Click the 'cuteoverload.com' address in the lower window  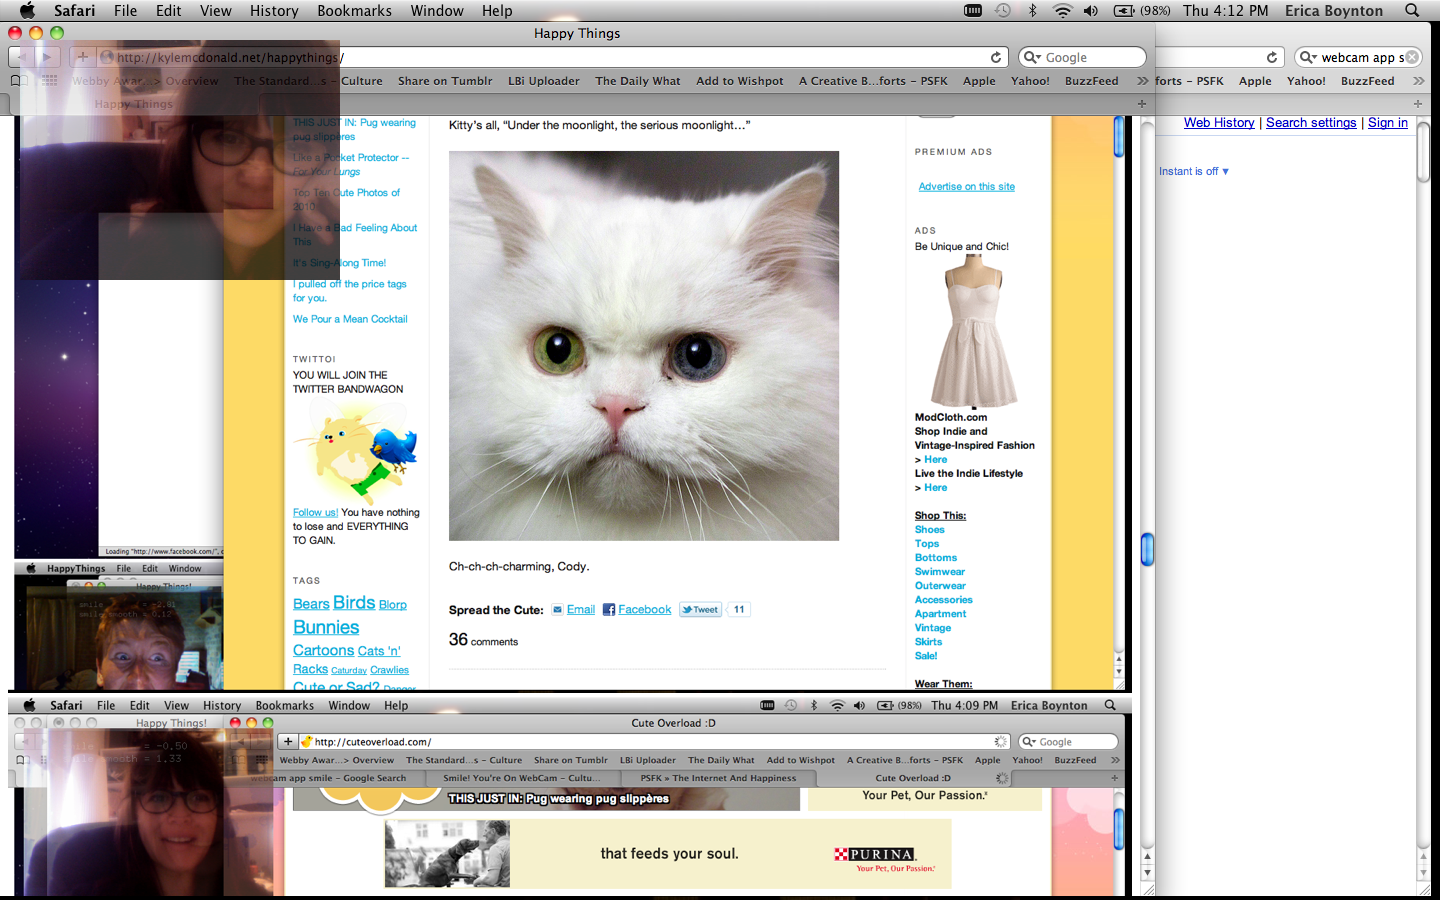[372, 742]
